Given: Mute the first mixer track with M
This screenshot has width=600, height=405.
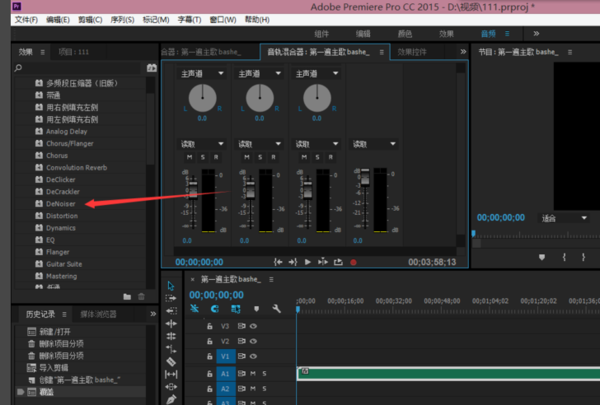Looking at the screenshot, I should point(189,157).
